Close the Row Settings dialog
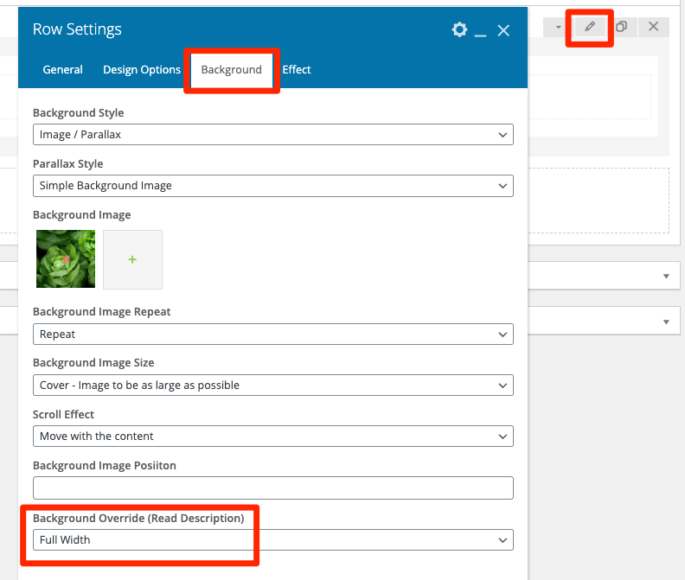This screenshot has height=580, width=685. (503, 31)
